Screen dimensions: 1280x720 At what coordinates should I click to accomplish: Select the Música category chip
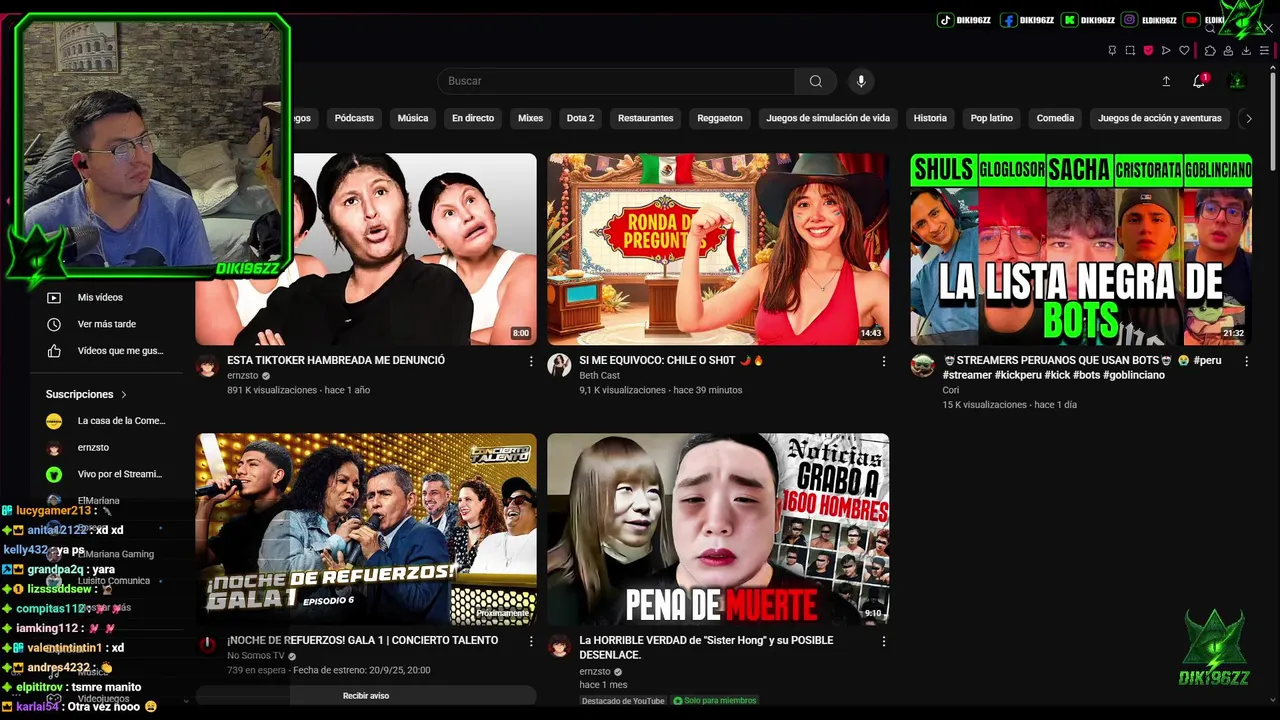pyautogui.click(x=413, y=118)
